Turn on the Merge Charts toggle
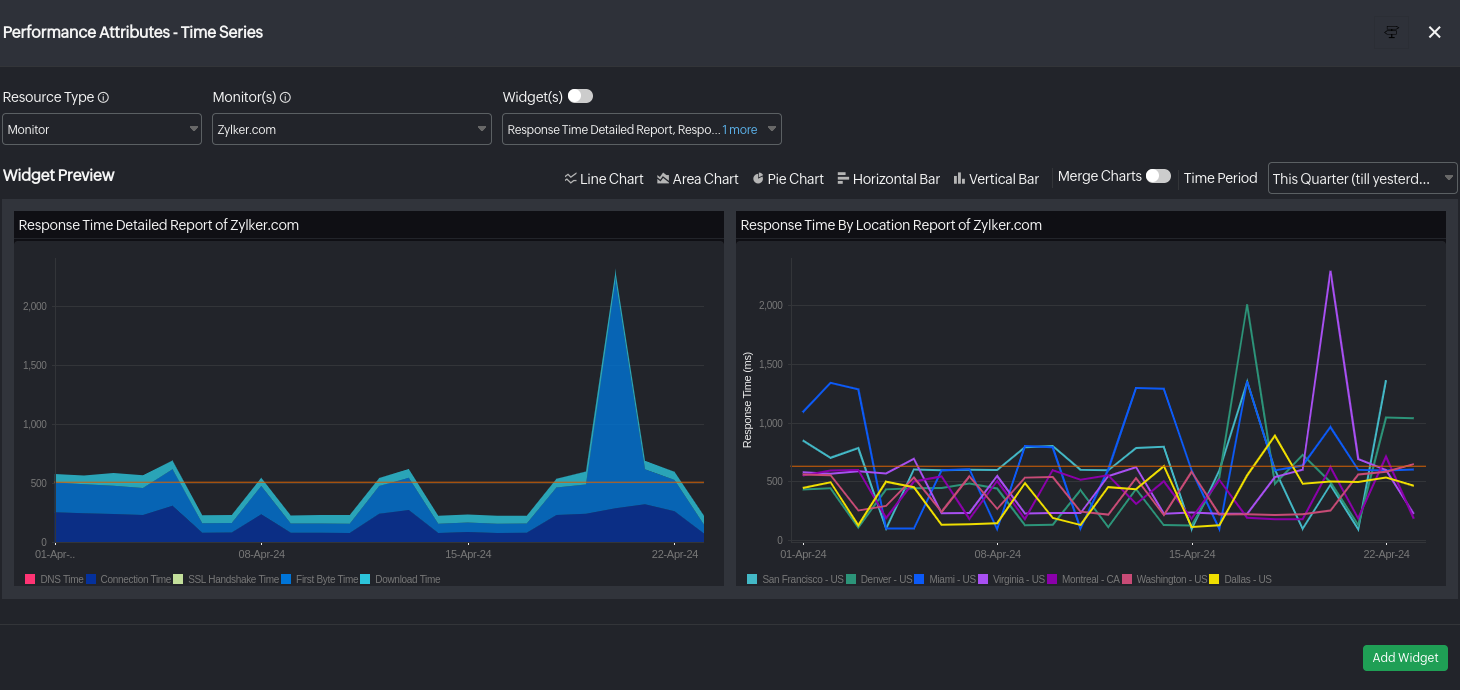This screenshot has height=690, width=1460. tap(1159, 175)
